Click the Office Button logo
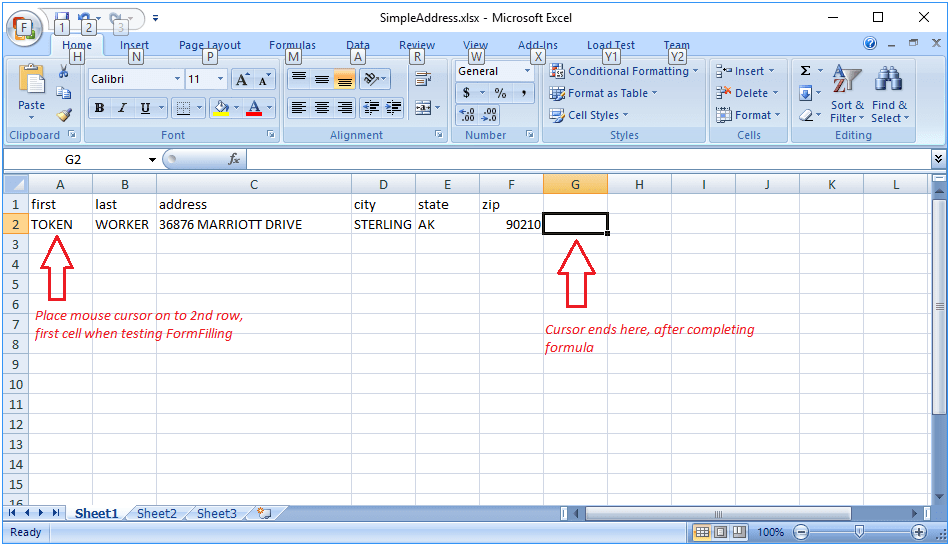The width and height of the screenshot is (950, 546). tap(24, 28)
